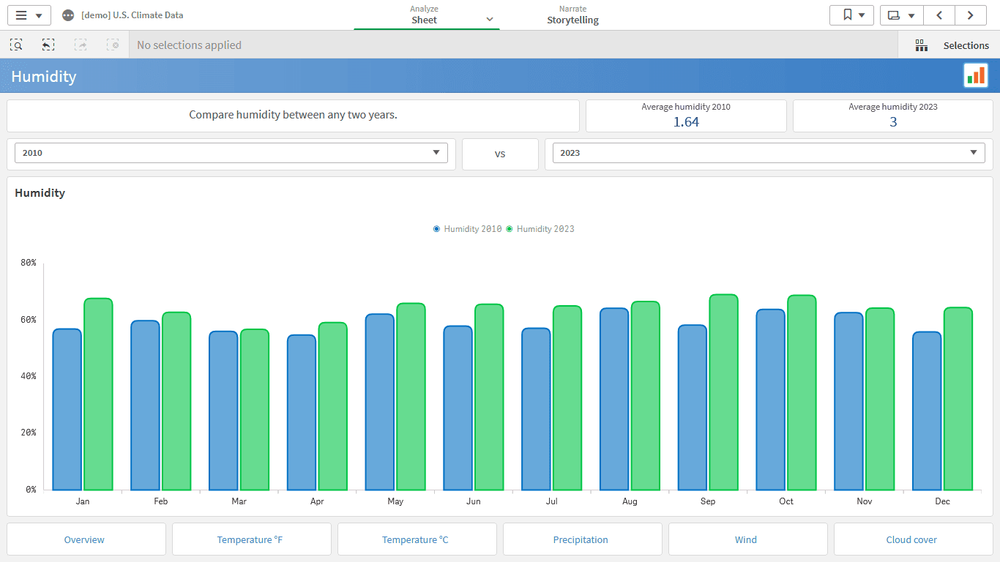The height and width of the screenshot is (562, 1000).
Task: Open the smart search selection tool
Action: (16, 45)
